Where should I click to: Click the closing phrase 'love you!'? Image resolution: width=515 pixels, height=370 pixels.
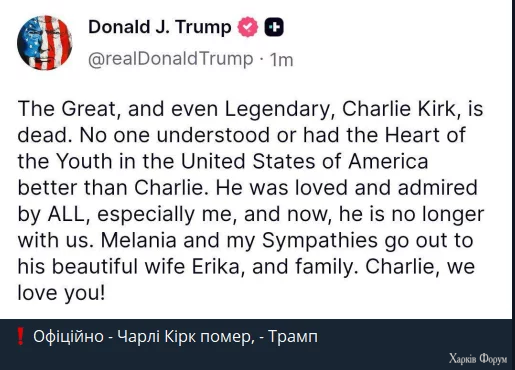click(x=61, y=294)
